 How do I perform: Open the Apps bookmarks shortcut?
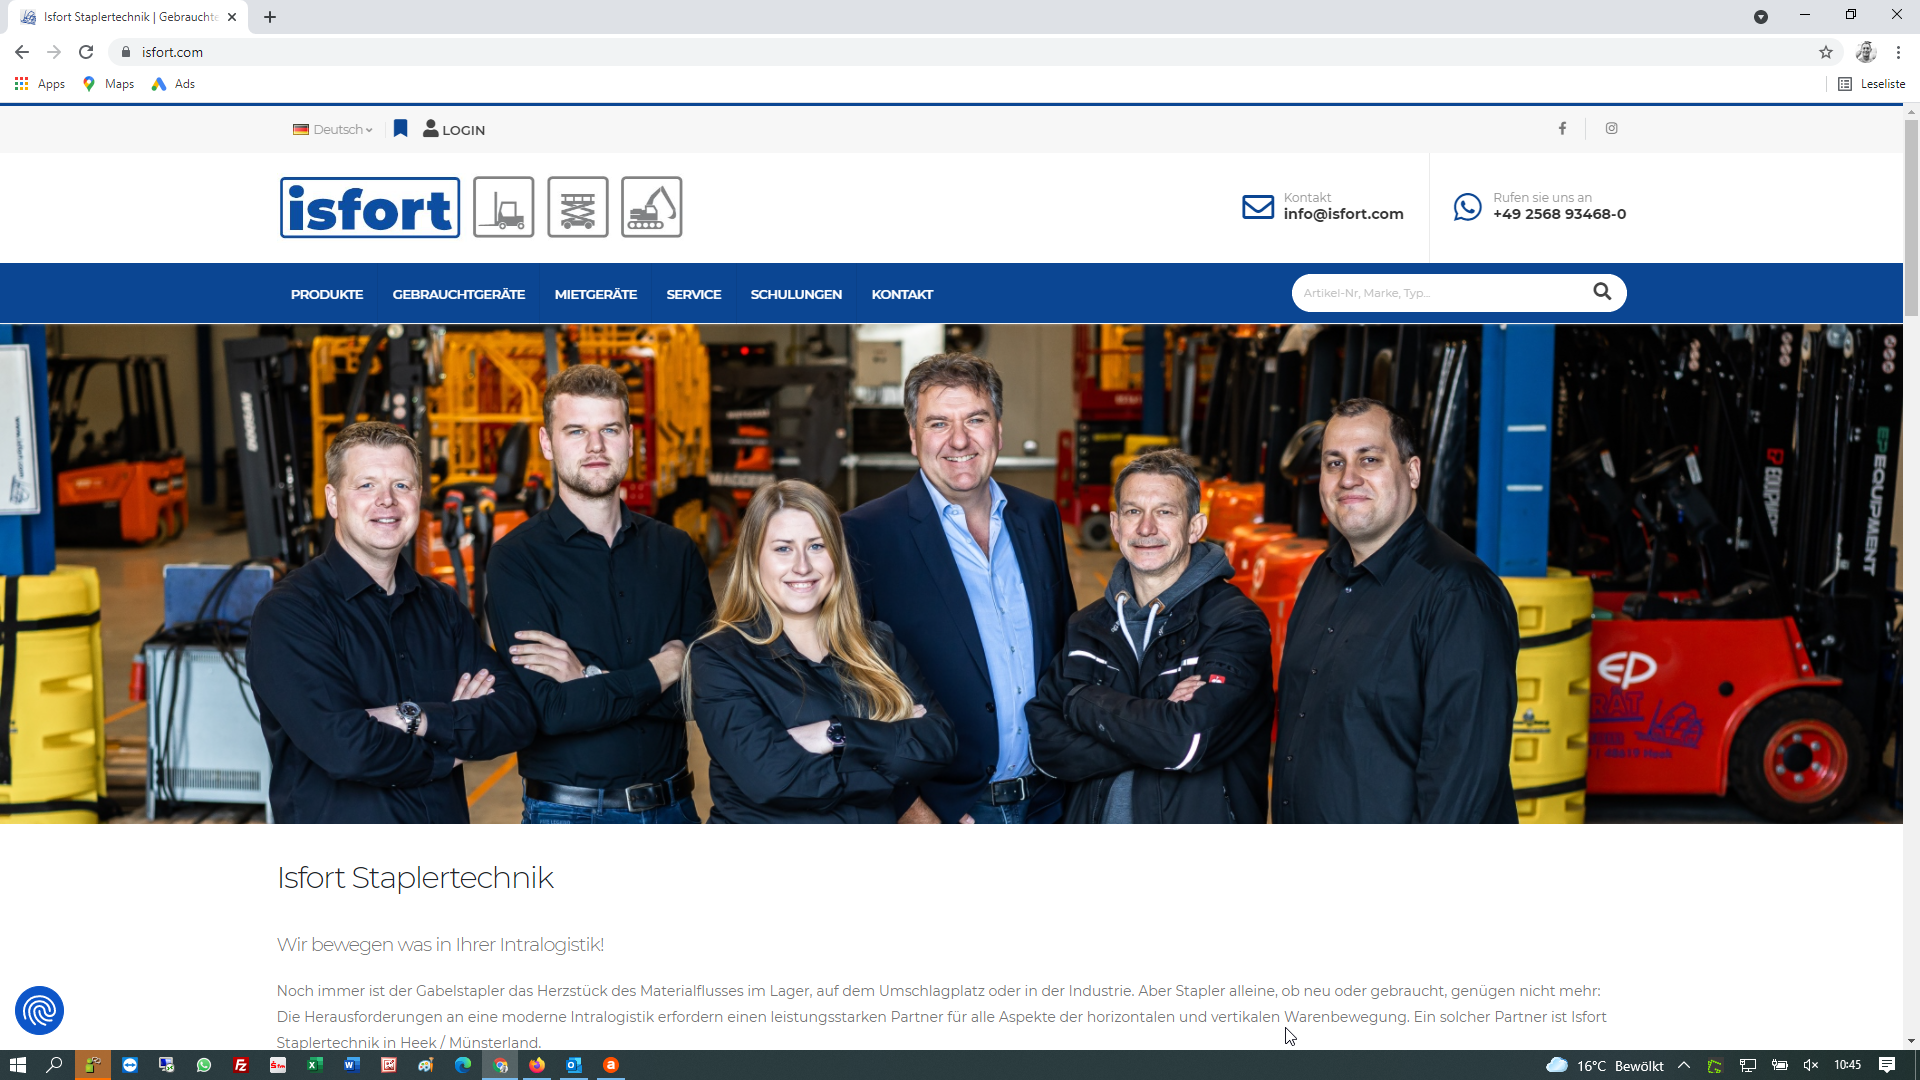(x=40, y=84)
